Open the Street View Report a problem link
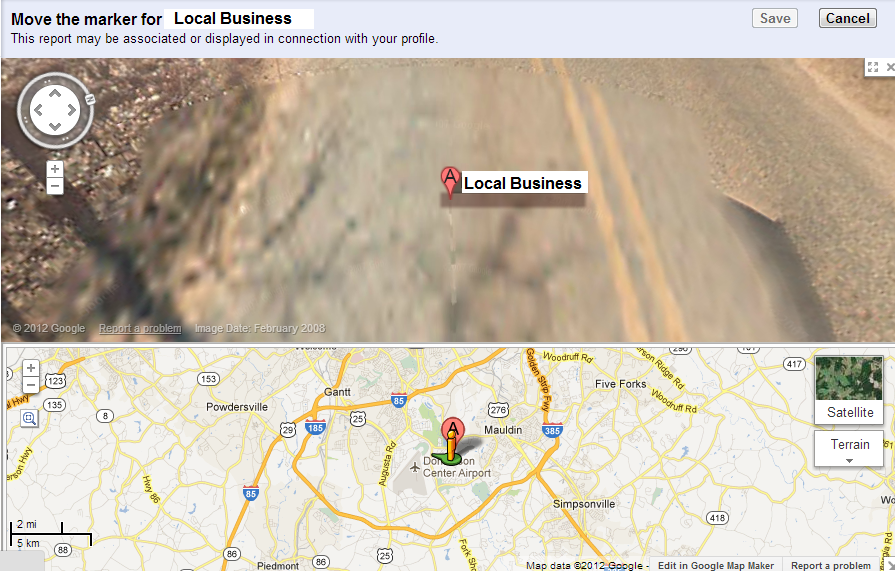 tap(140, 328)
